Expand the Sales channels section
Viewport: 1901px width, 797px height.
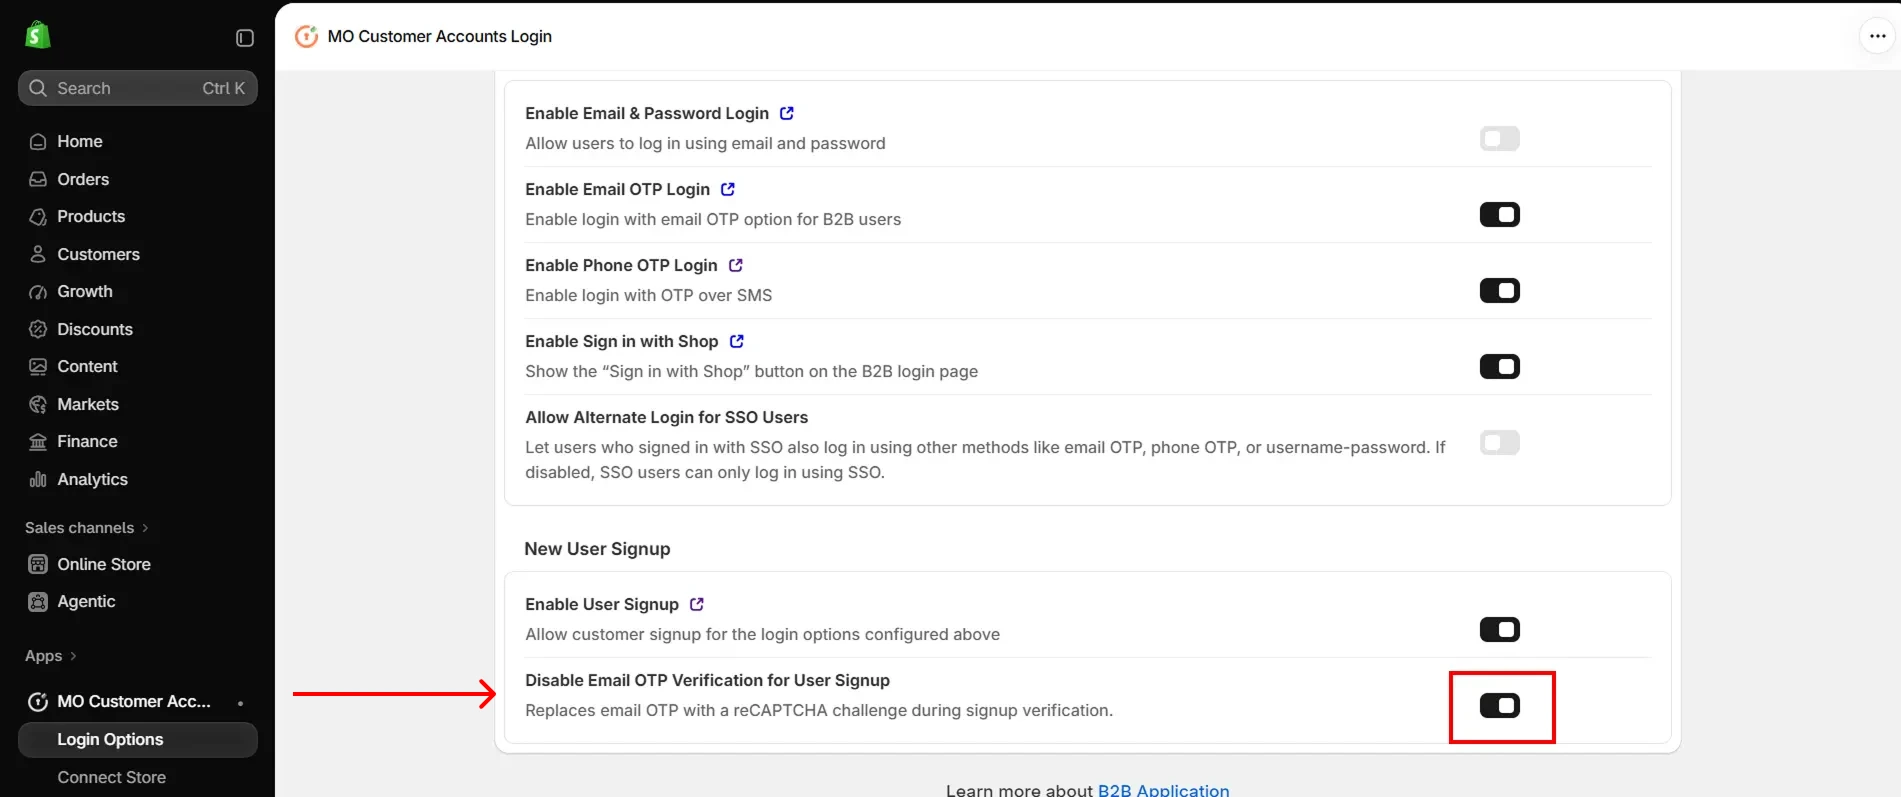tap(87, 528)
